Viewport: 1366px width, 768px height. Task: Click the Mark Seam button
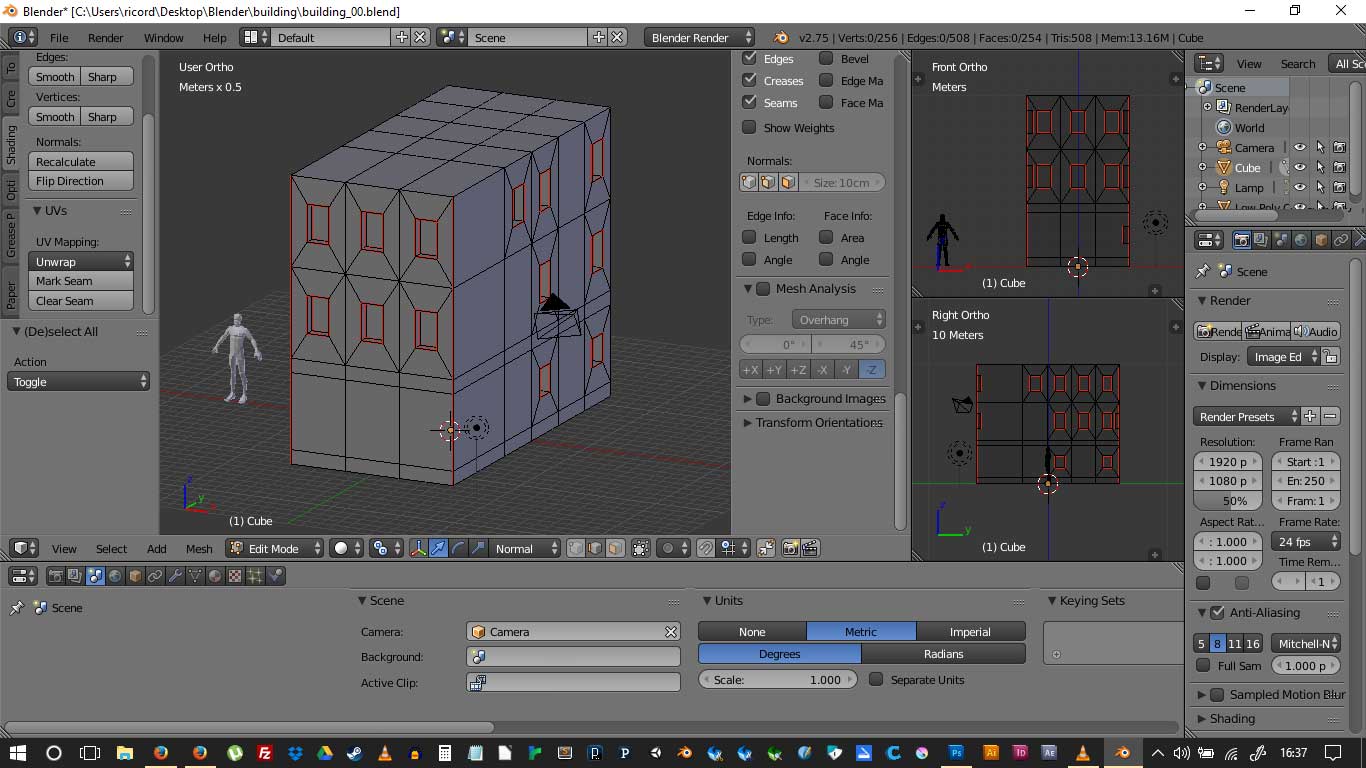84,281
